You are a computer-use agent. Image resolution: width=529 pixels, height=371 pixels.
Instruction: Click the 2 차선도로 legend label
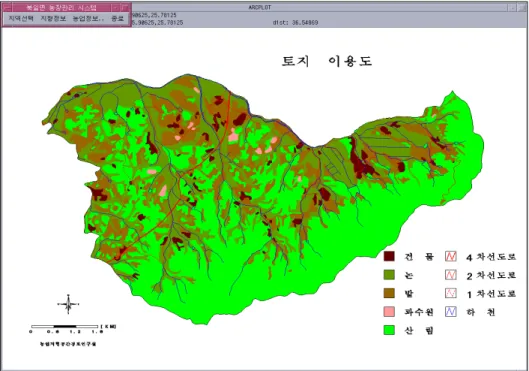491,276
